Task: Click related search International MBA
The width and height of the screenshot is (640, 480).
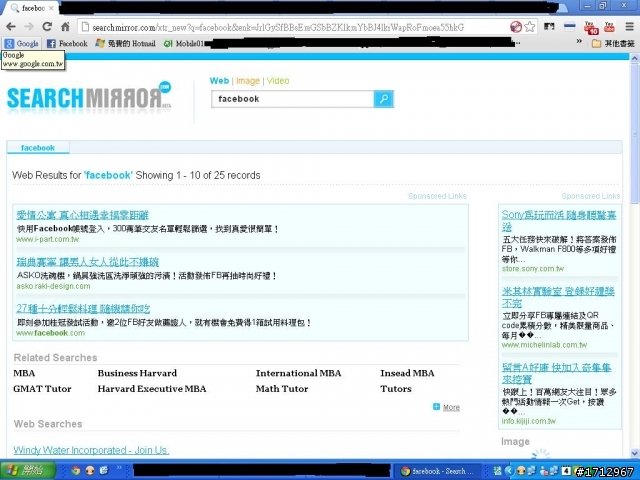Action: pyautogui.click(x=298, y=373)
